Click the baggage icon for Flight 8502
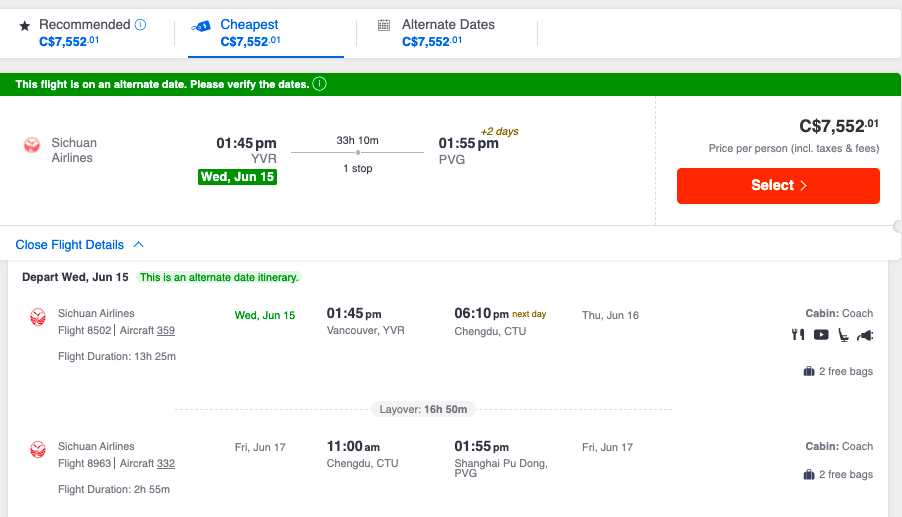This screenshot has width=902, height=517. click(809, 372)
